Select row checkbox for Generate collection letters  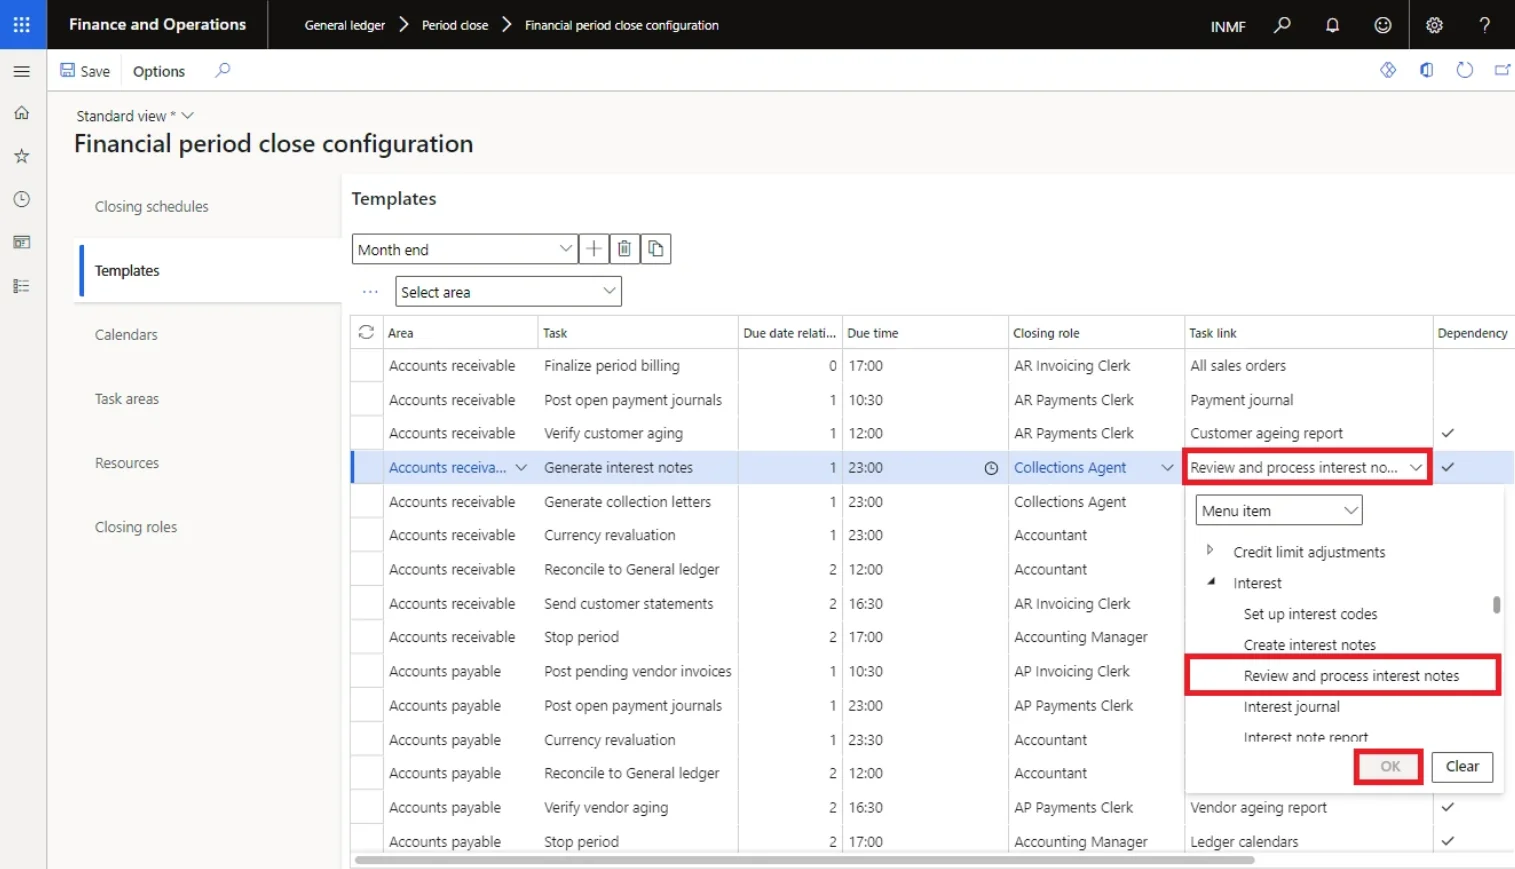(366, 501)
